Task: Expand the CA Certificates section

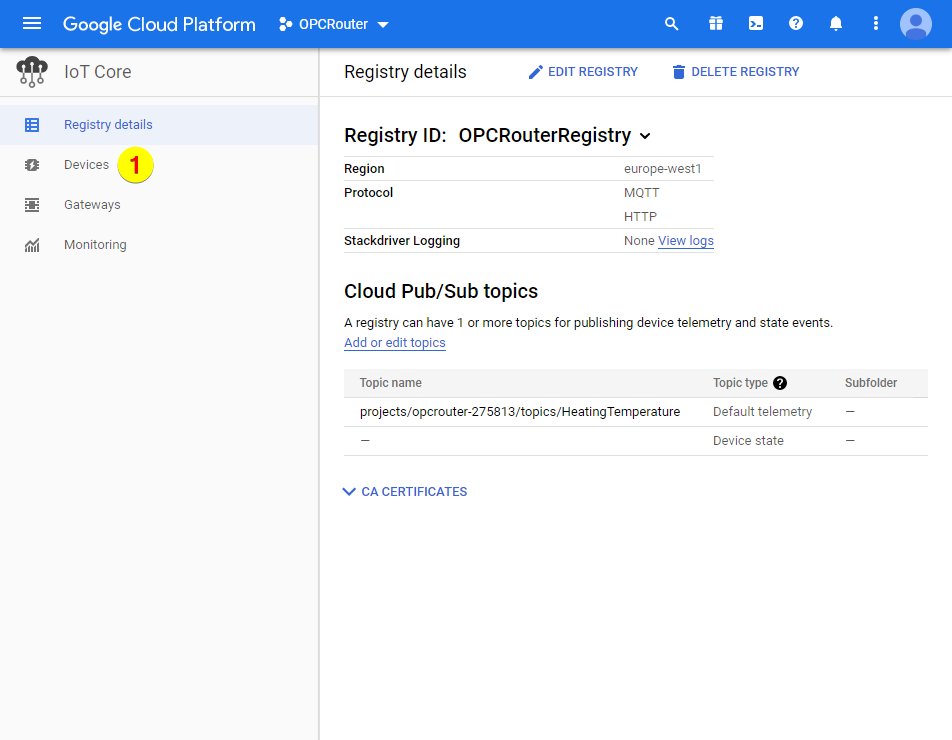Action: point(405,492)
